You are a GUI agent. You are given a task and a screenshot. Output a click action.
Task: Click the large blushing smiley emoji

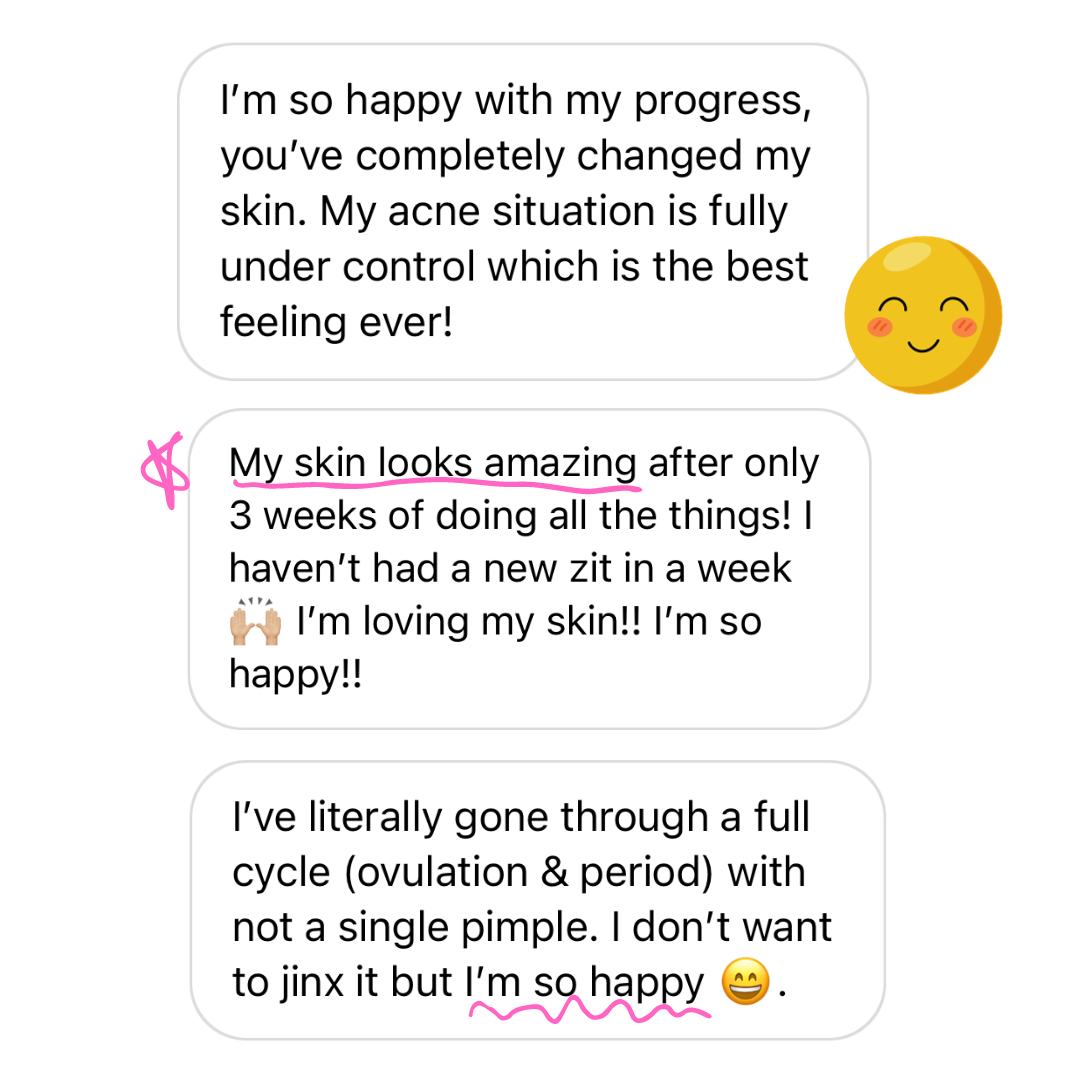click(923, 315)
